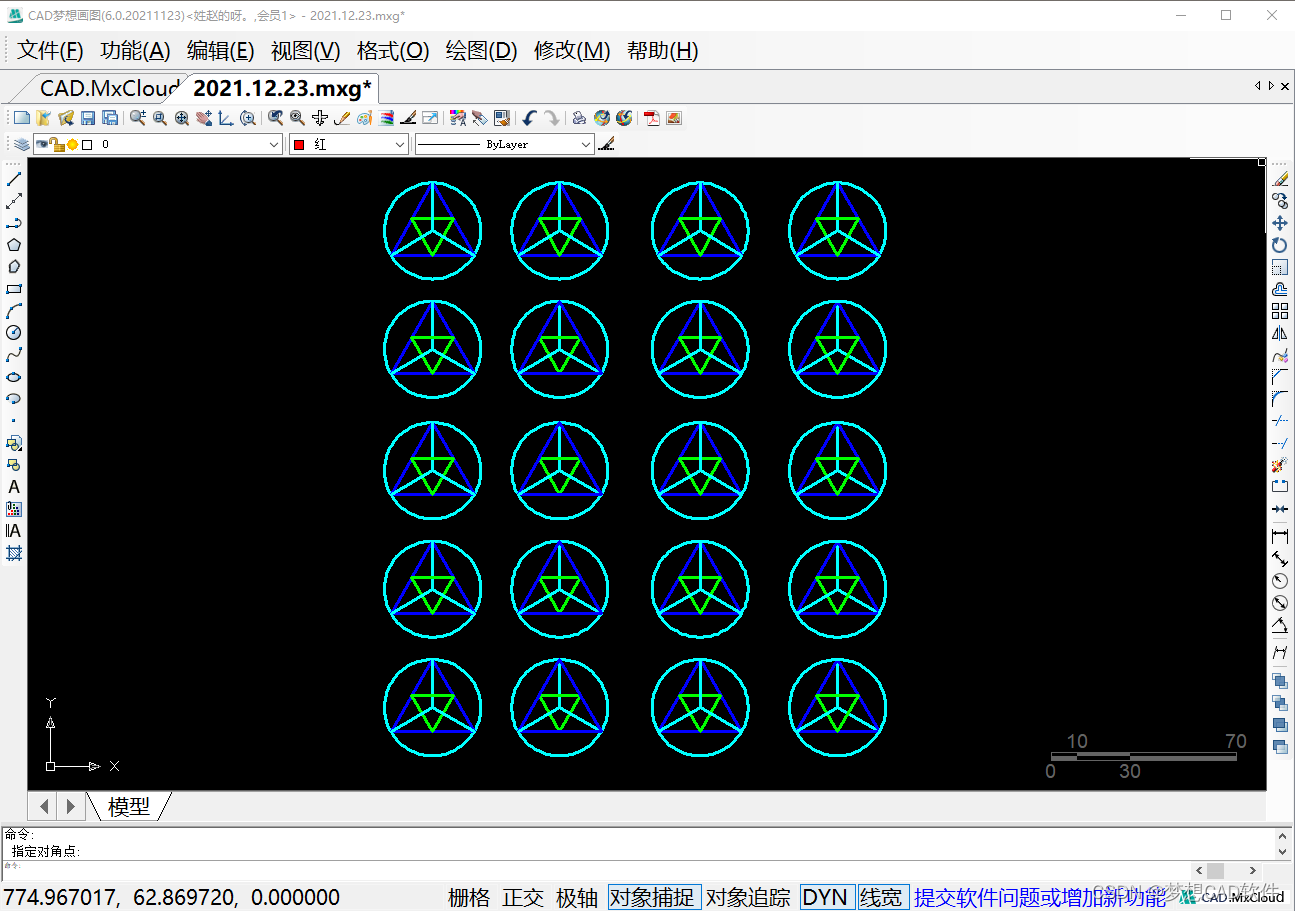Click the Print icon
1295x911 pixels.
[579, 118]
